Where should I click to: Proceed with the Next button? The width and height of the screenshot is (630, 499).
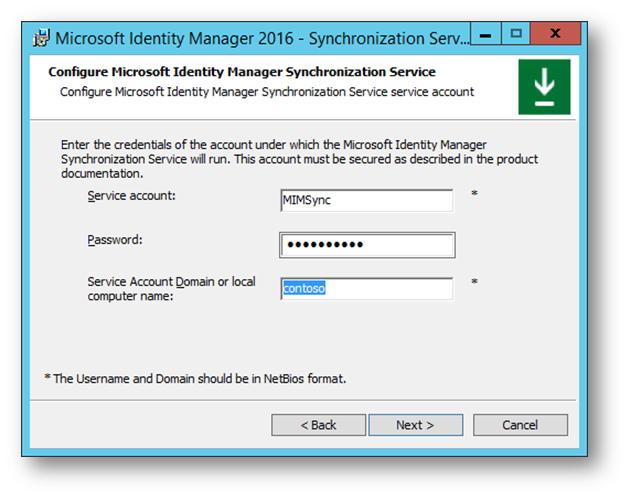415,425
